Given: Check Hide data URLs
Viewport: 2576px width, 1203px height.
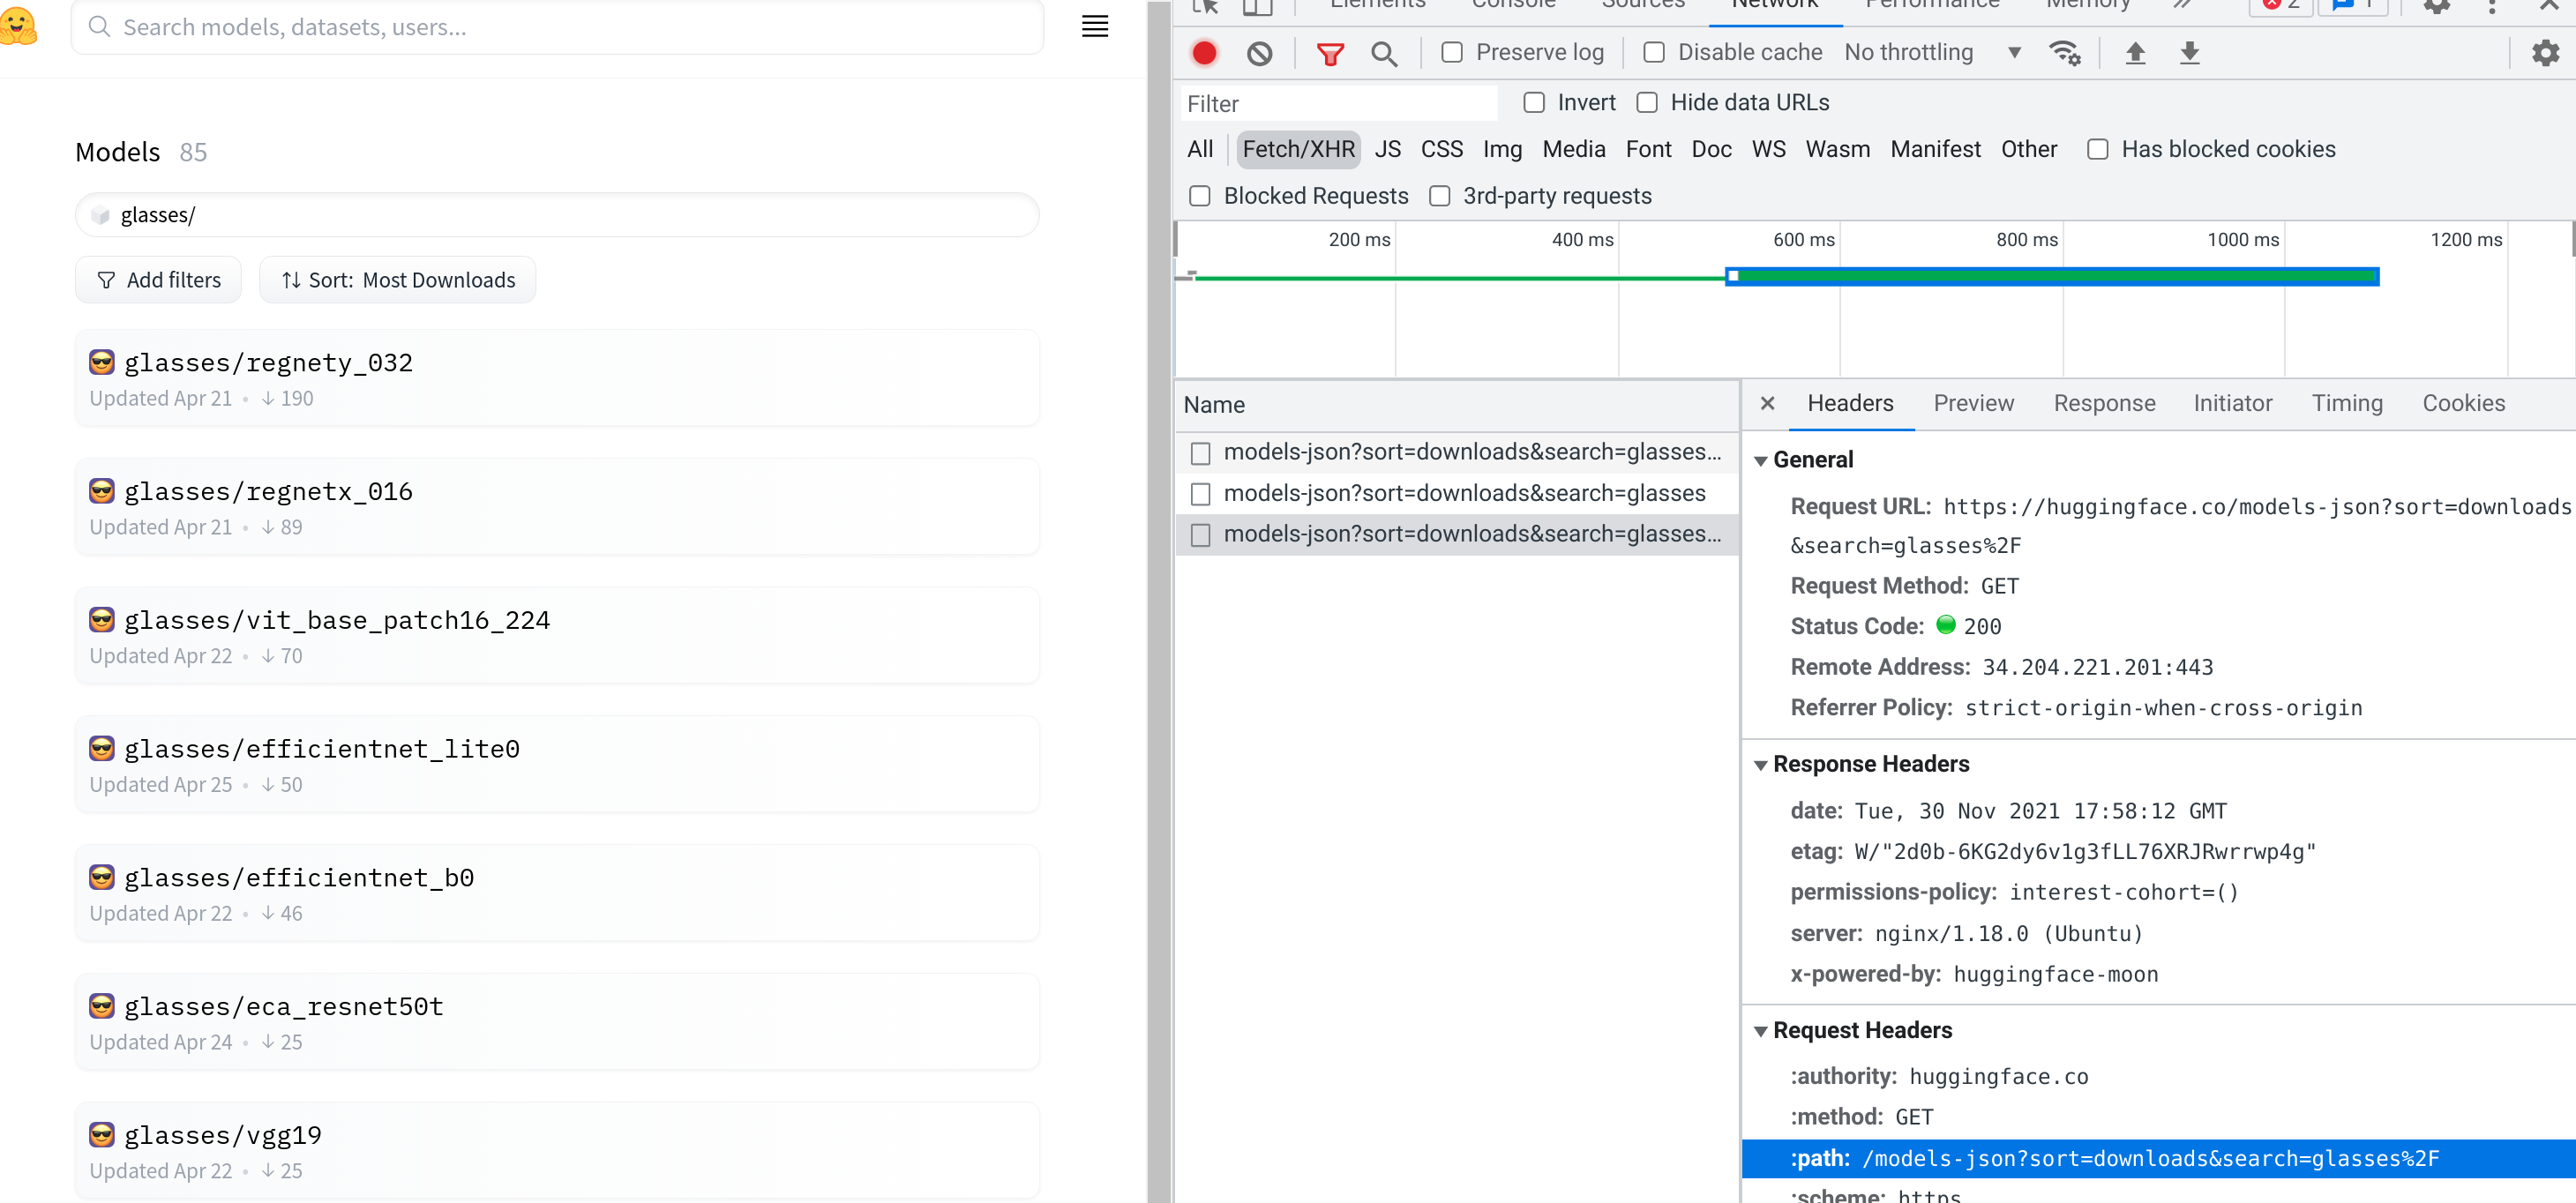Looking at the screenshot, I should tap(1646, 102).
